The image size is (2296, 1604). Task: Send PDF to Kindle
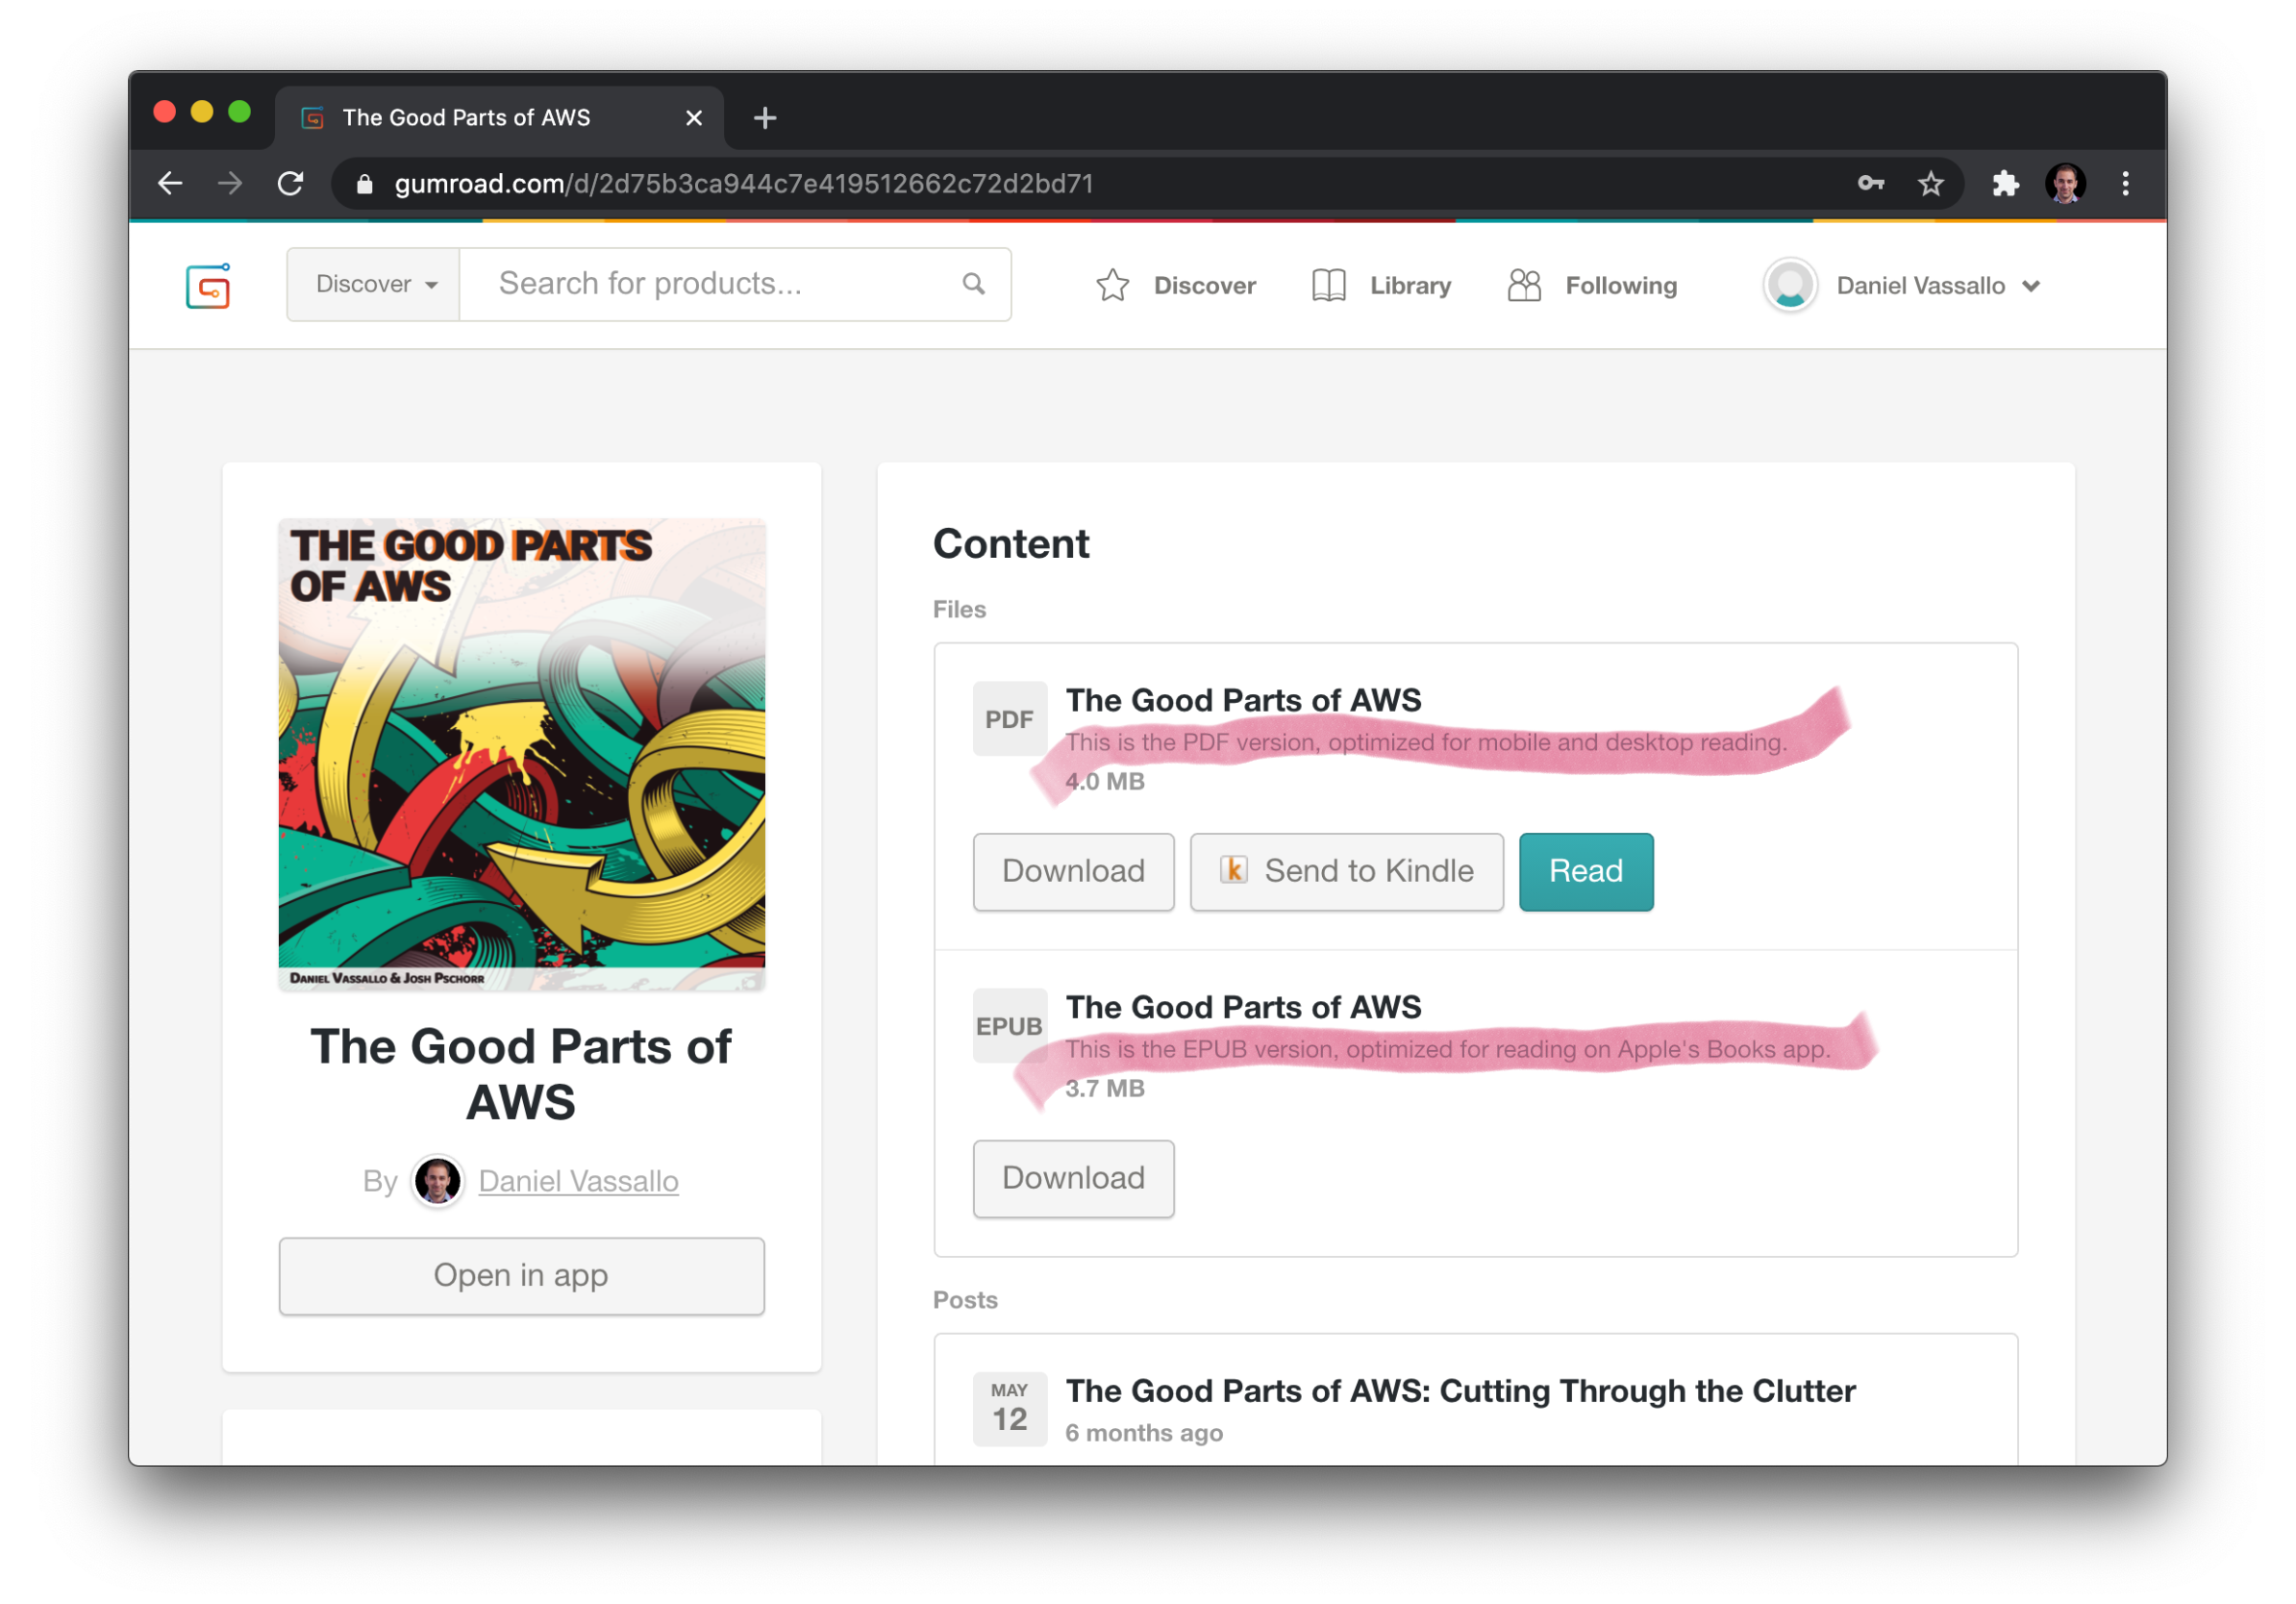(1346, 871)
